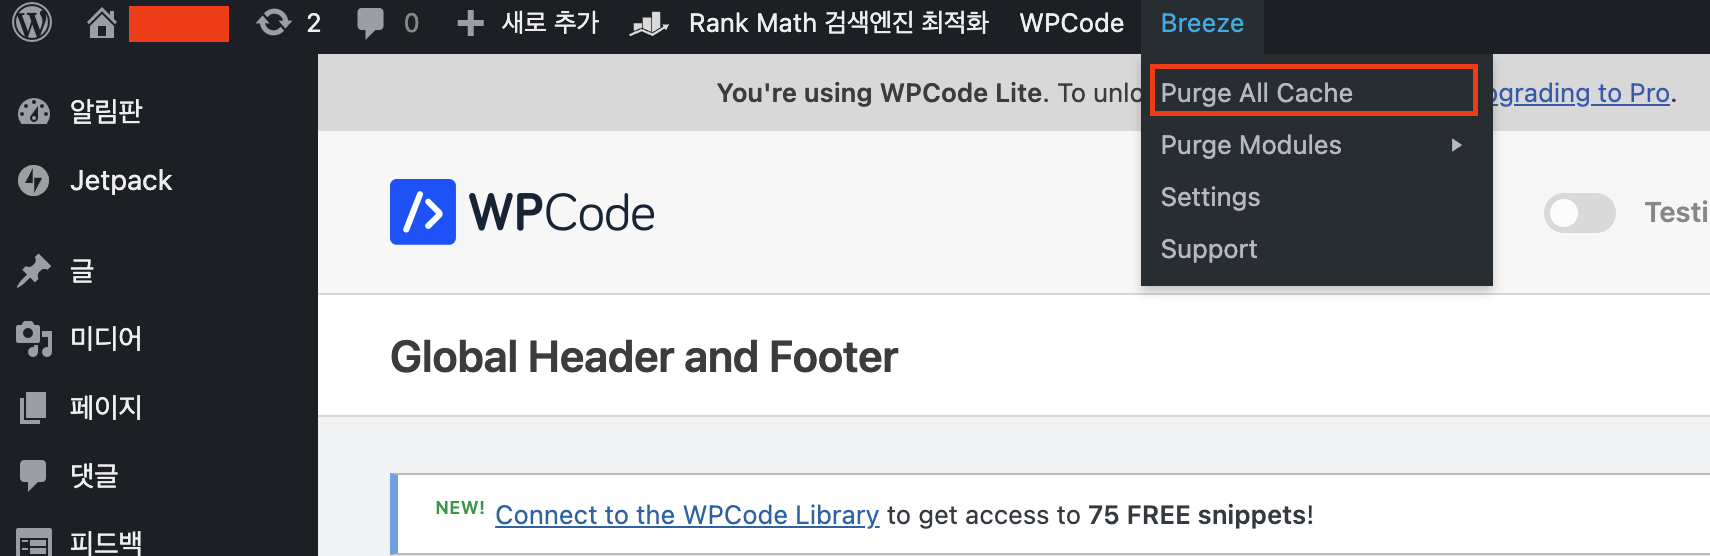Screen dimensions: 1710x556
Task: Choose Settings in Breeze menu
Action: pos(1210,197)
